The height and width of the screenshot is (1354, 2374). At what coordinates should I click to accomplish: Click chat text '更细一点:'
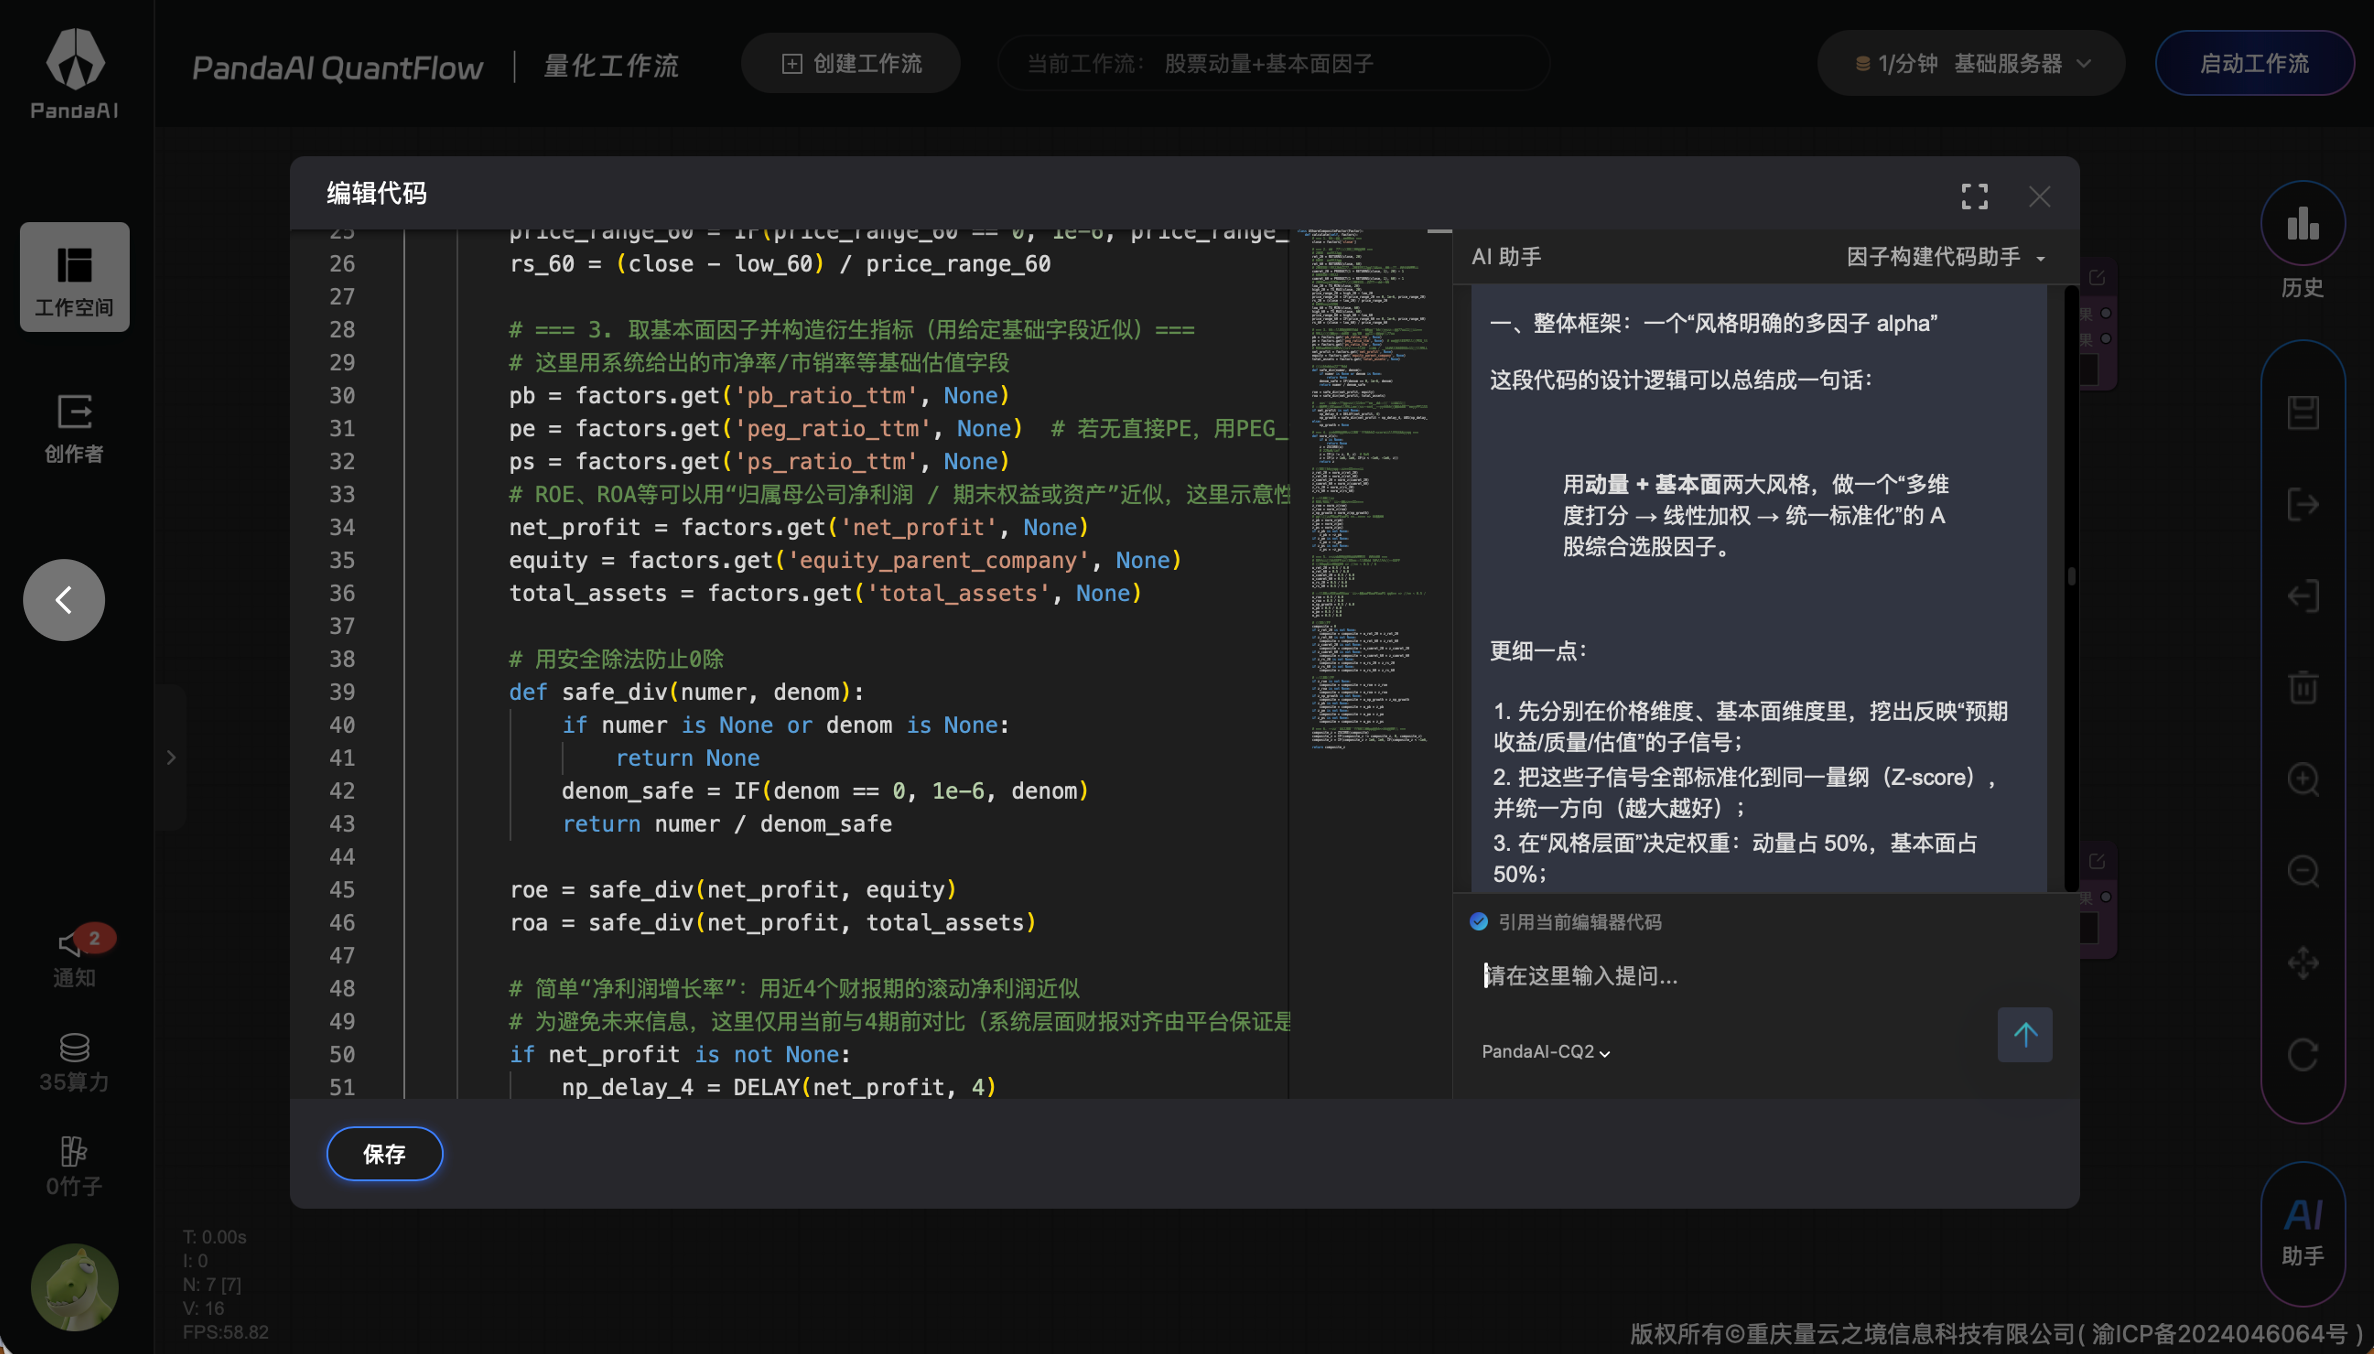pyautogui.click(x=1538, y=651)
